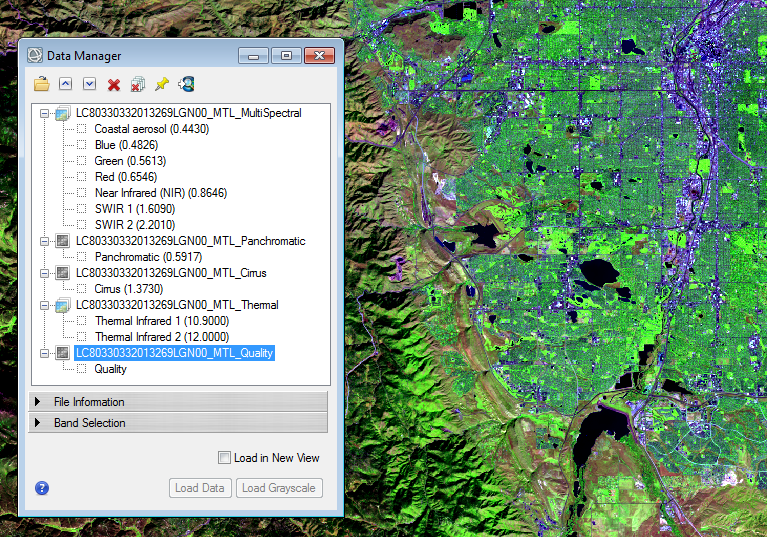This screenshot has height=537, width=767.
Task: Select Thermal Infrared 1 (10.9000) band
Action: [161, 321]
